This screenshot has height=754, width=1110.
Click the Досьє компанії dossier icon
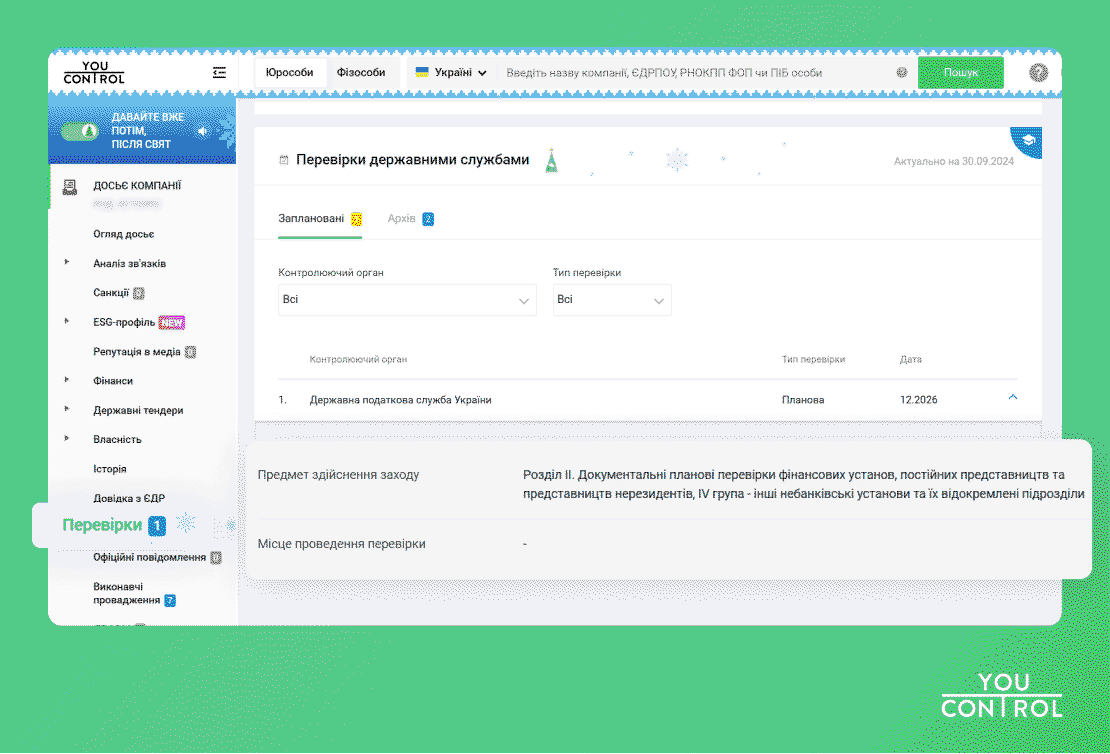70,187
